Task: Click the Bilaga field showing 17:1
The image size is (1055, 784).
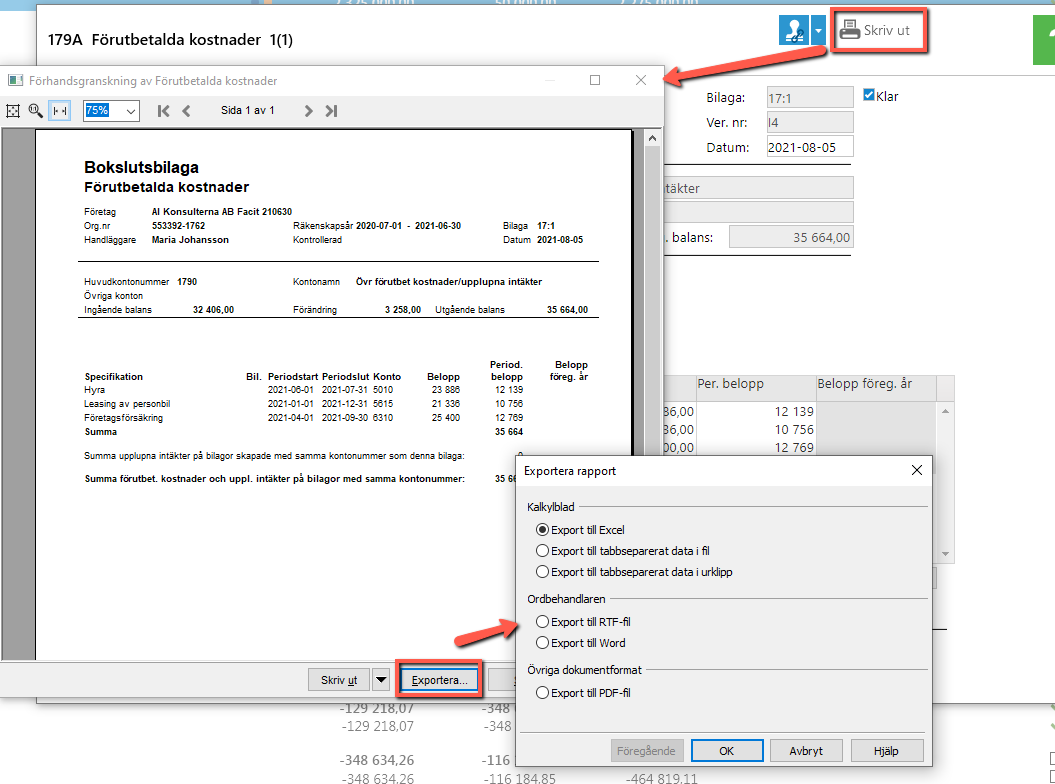Action: (x=810, y=98)
